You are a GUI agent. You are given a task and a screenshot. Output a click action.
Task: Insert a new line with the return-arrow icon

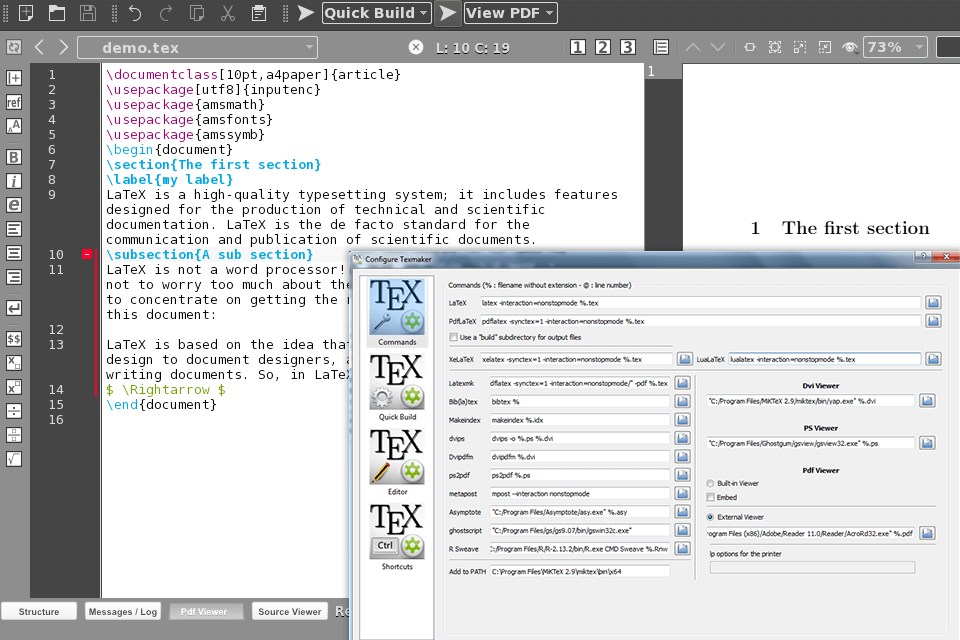pos(13,308)
